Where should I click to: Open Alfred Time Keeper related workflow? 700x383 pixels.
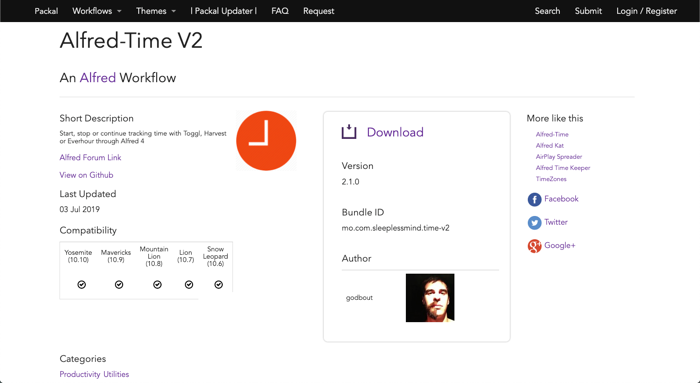(x=563, y=167)
